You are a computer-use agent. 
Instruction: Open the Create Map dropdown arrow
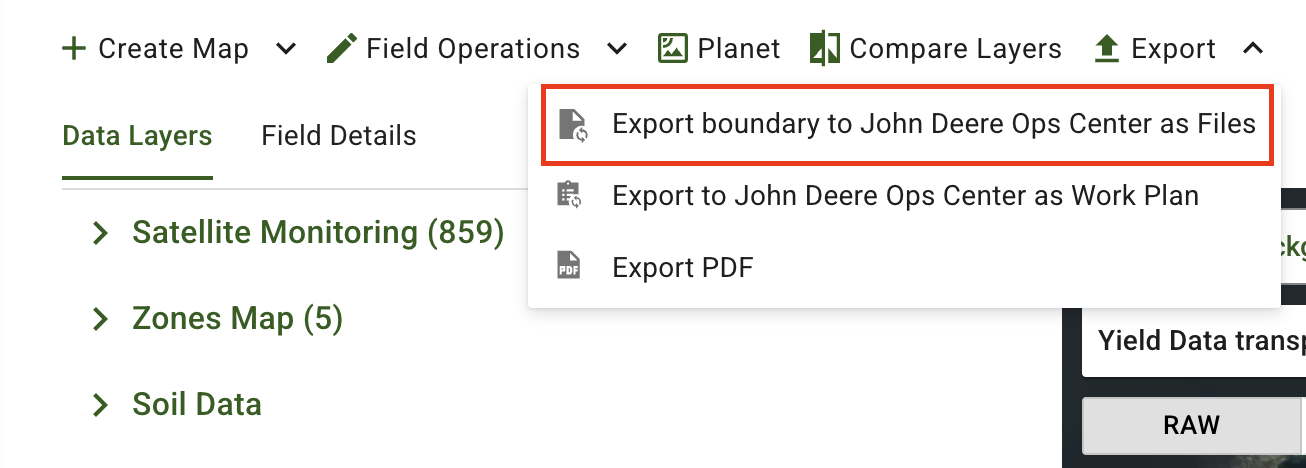coord(286,48)
